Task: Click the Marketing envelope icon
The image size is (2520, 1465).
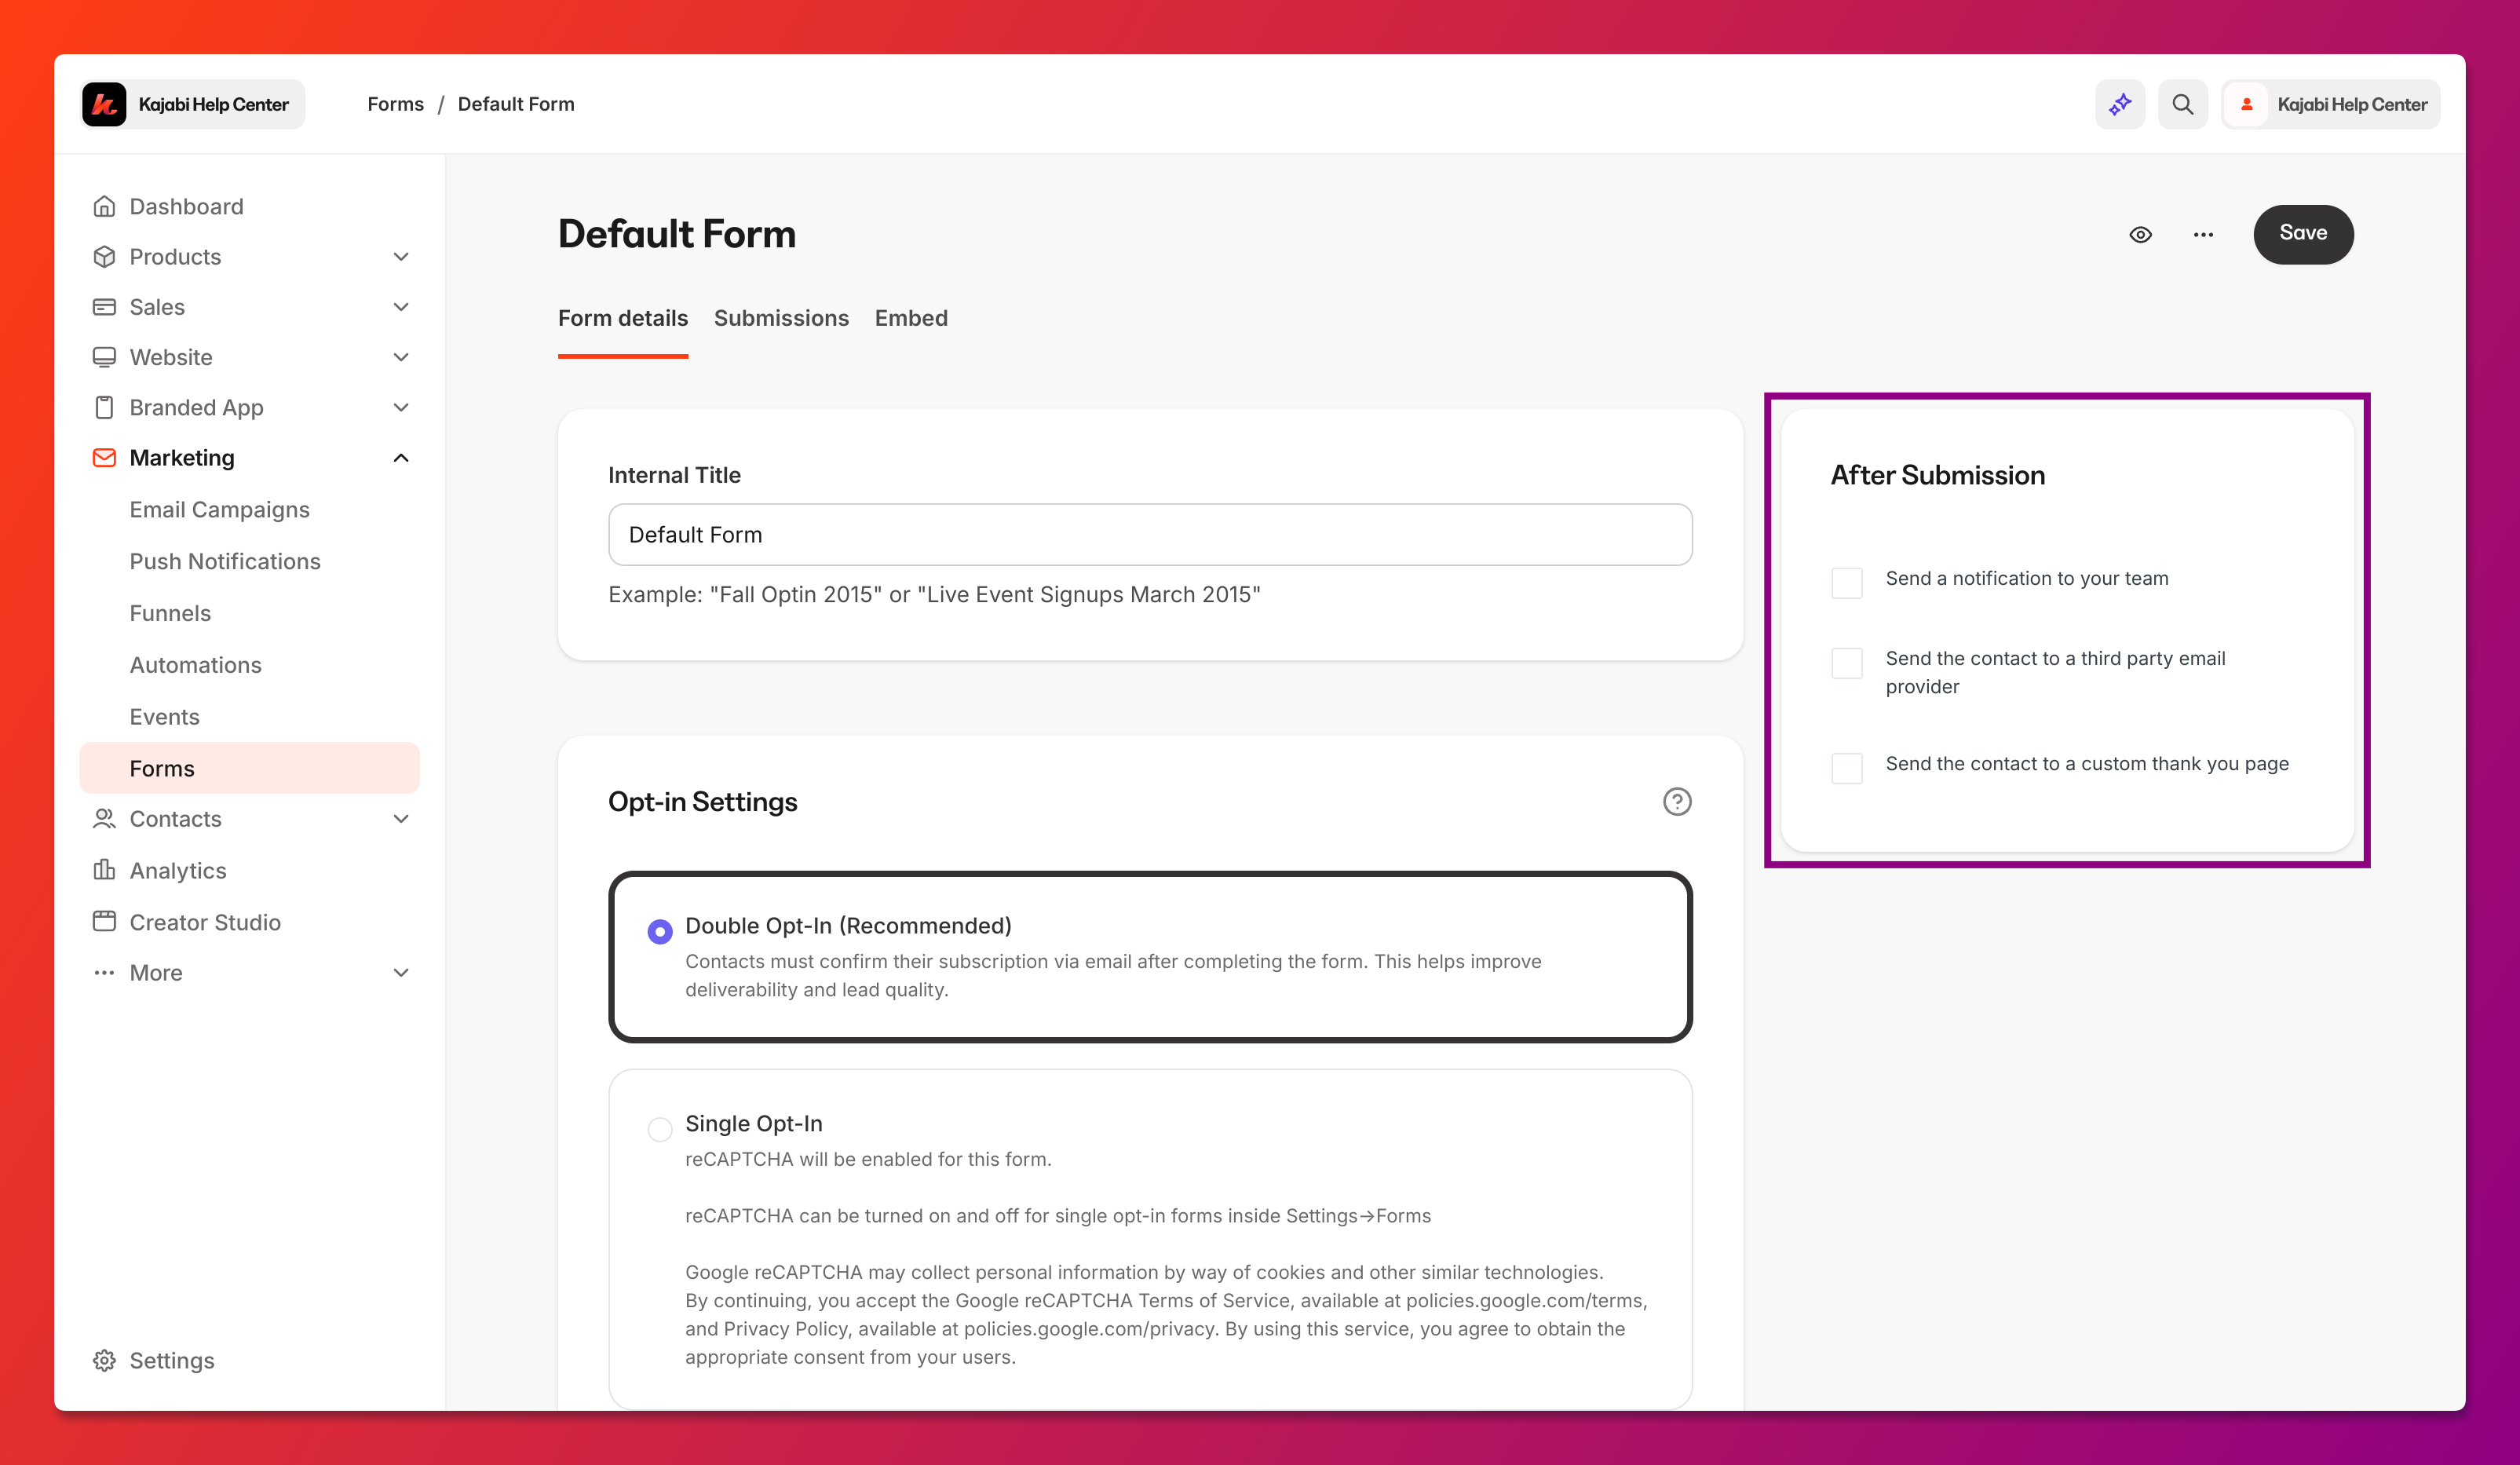Action: pos(104,458)
